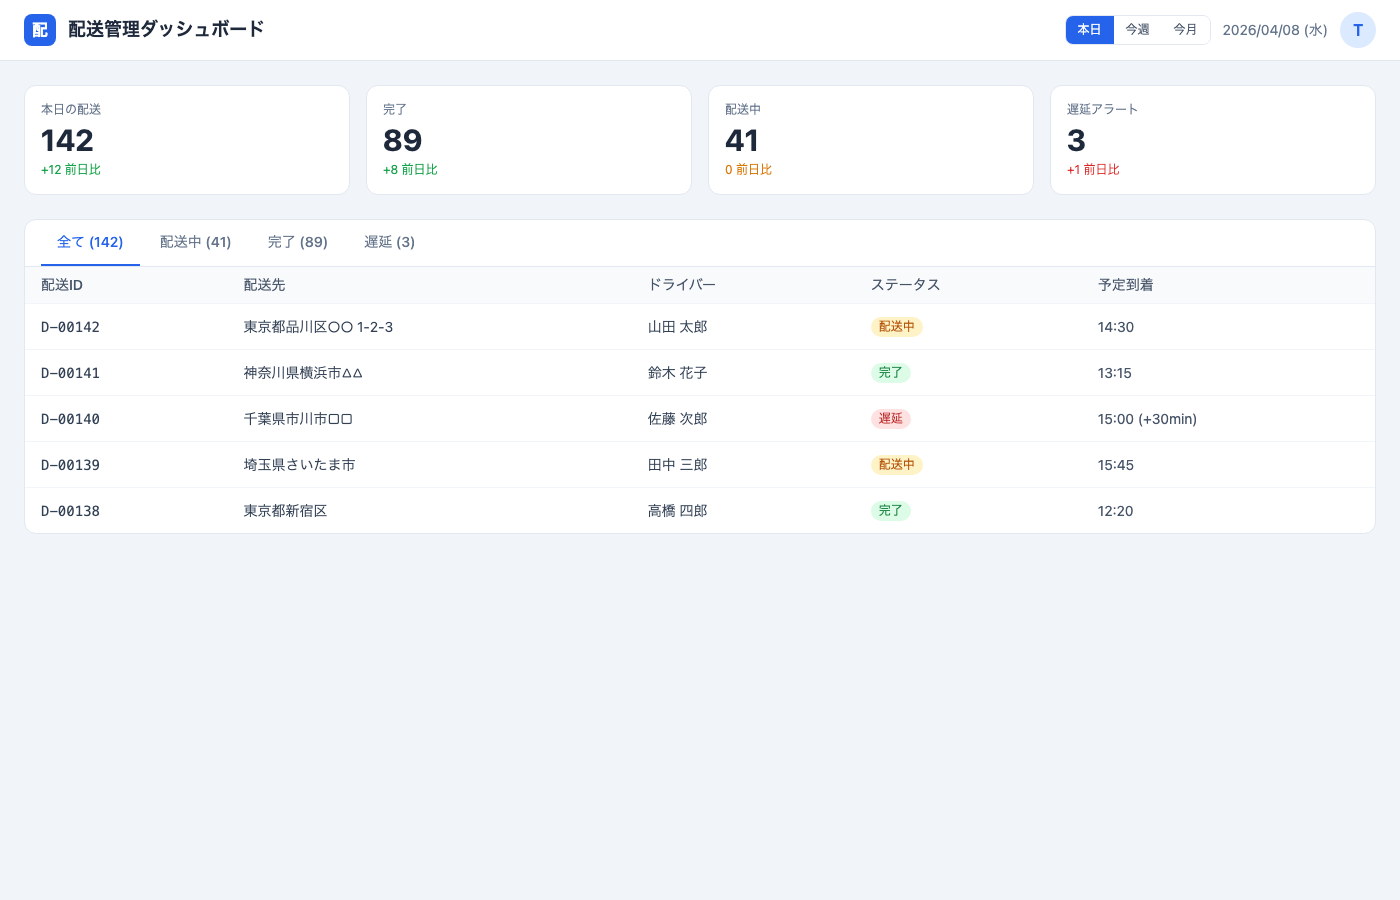Click the 遅延 status badge for D-00140
Screen dimensions: 1400x900
coord(891,419)
